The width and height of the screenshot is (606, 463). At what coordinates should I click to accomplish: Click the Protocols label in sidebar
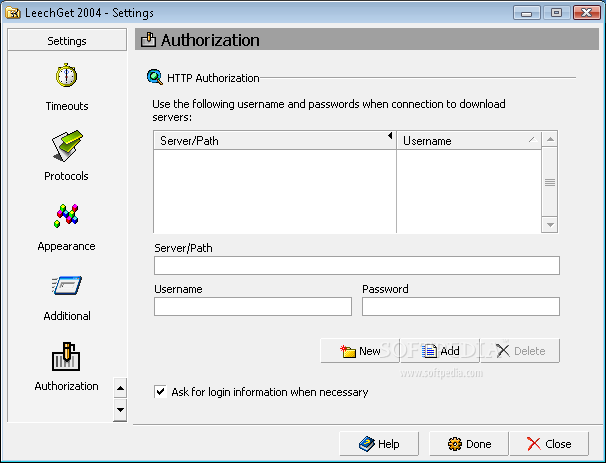click(x=66, y=176)
